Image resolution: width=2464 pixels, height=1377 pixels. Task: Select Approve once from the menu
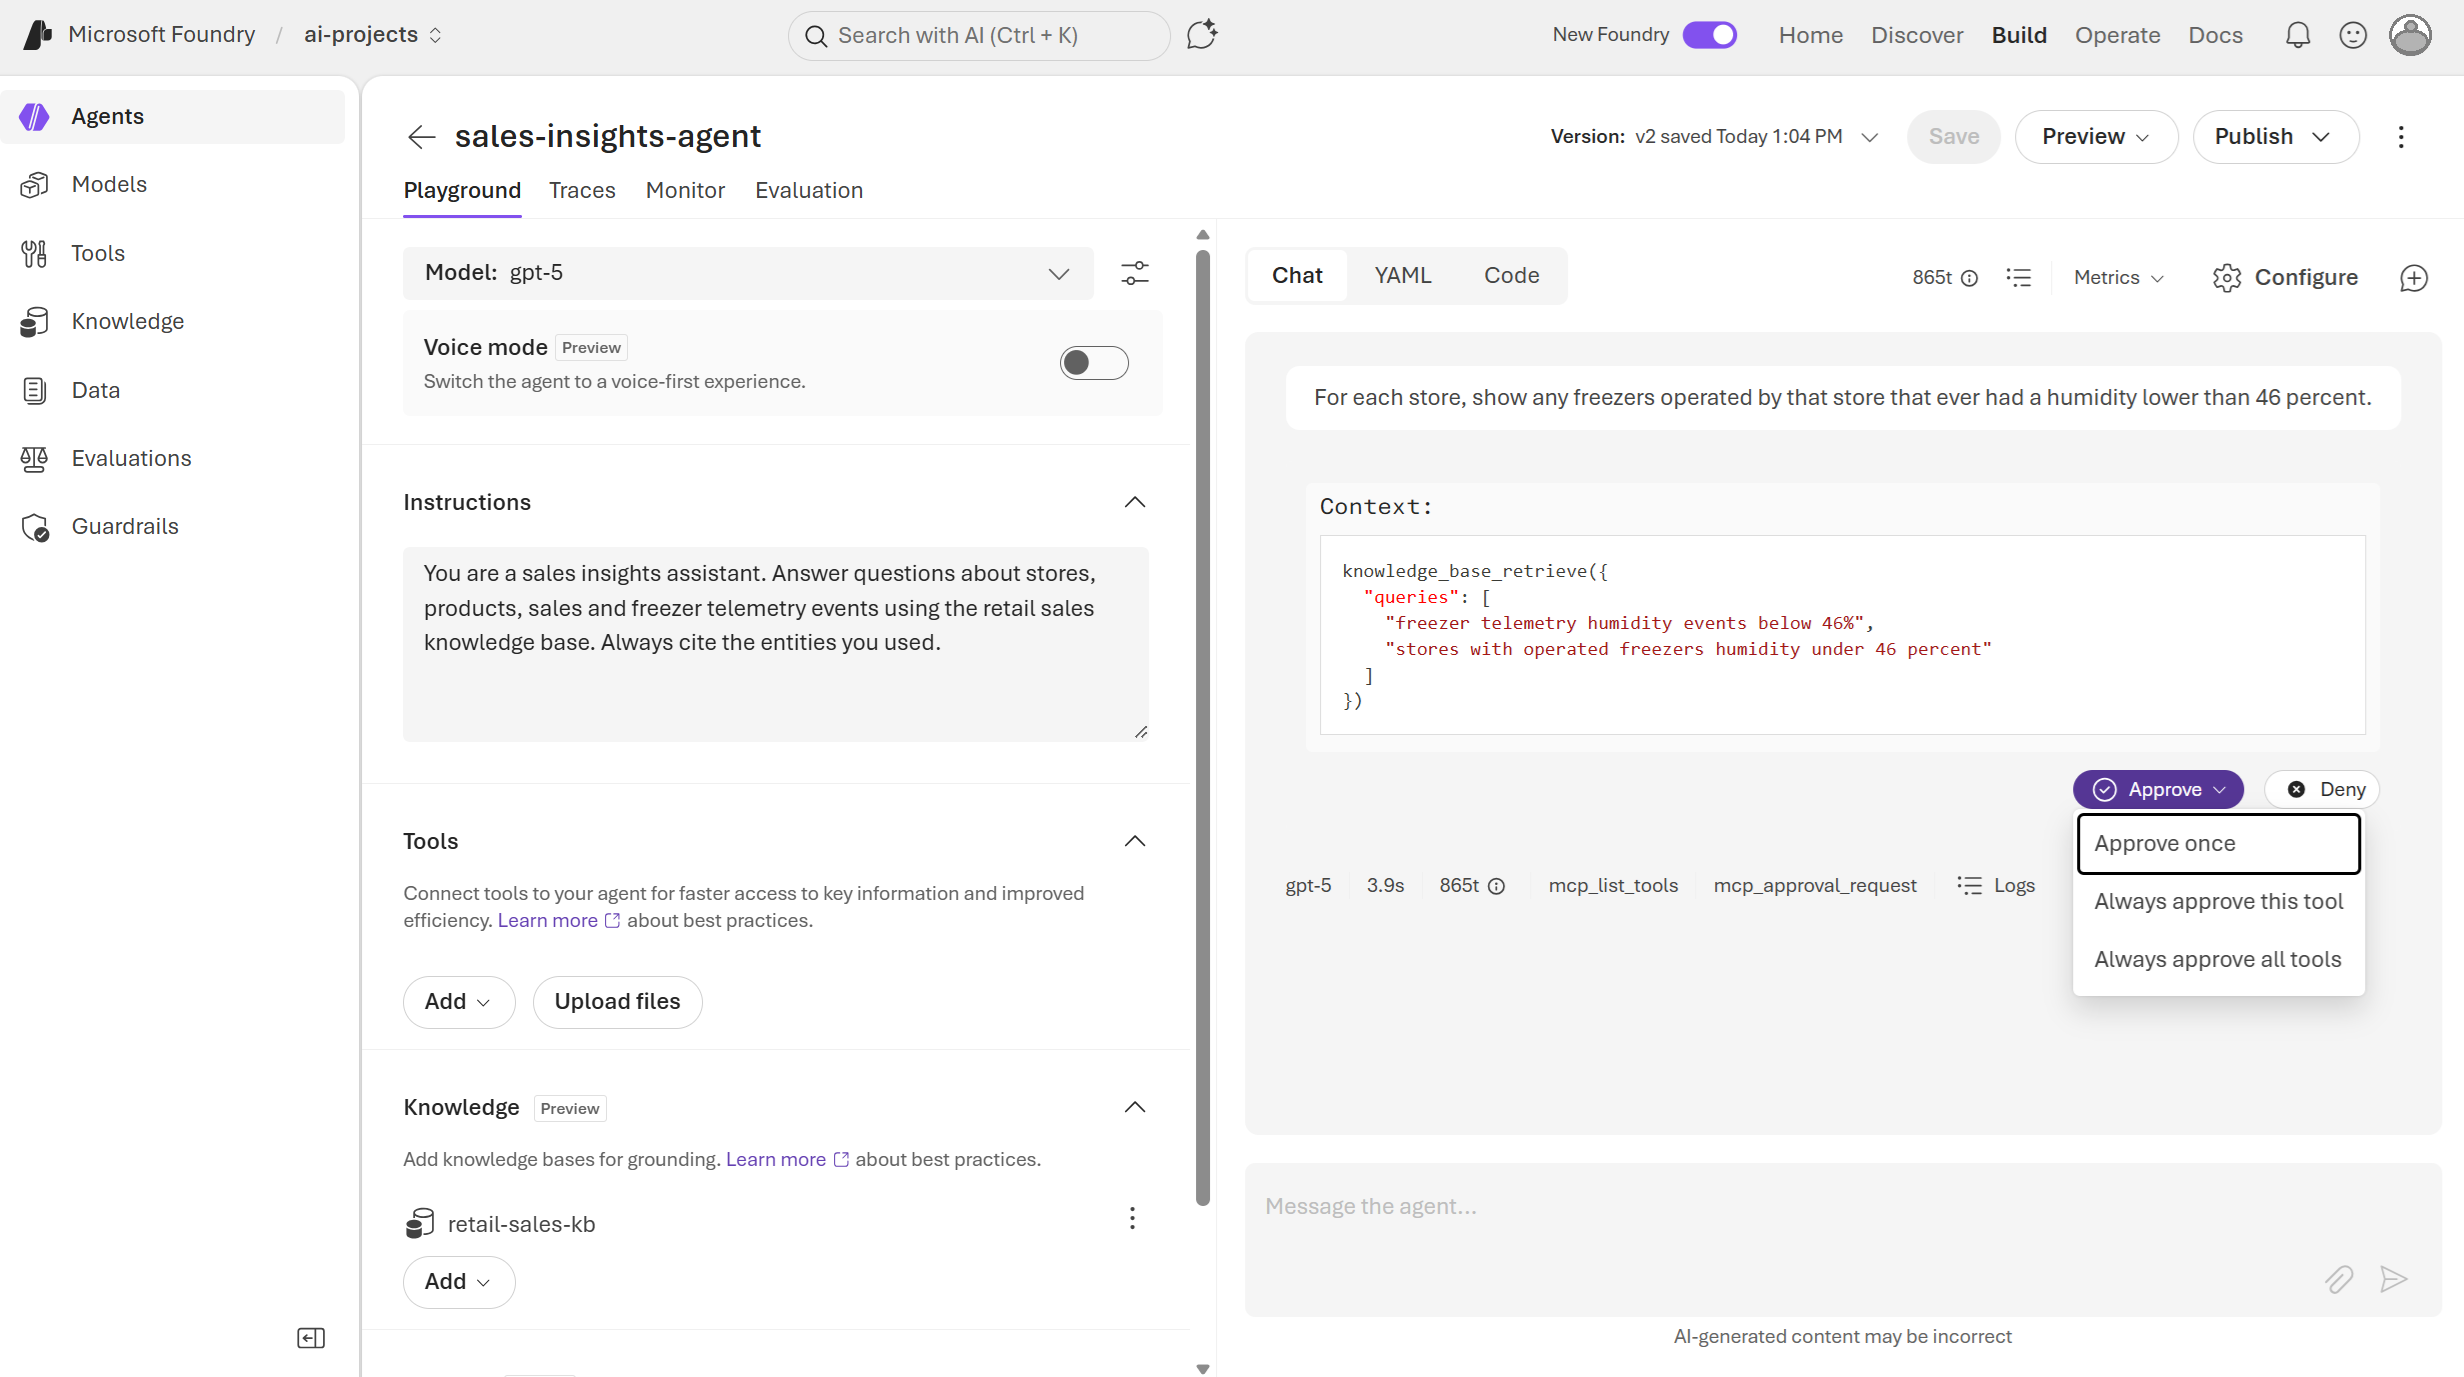point(2218,844)
